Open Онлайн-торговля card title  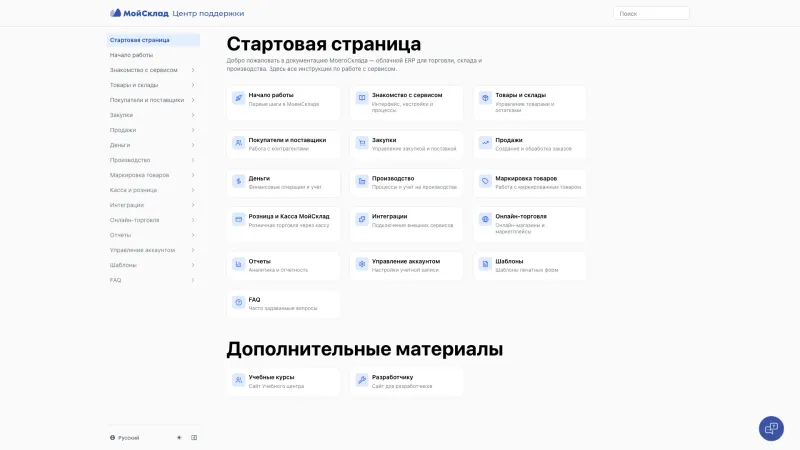point(521,216)
